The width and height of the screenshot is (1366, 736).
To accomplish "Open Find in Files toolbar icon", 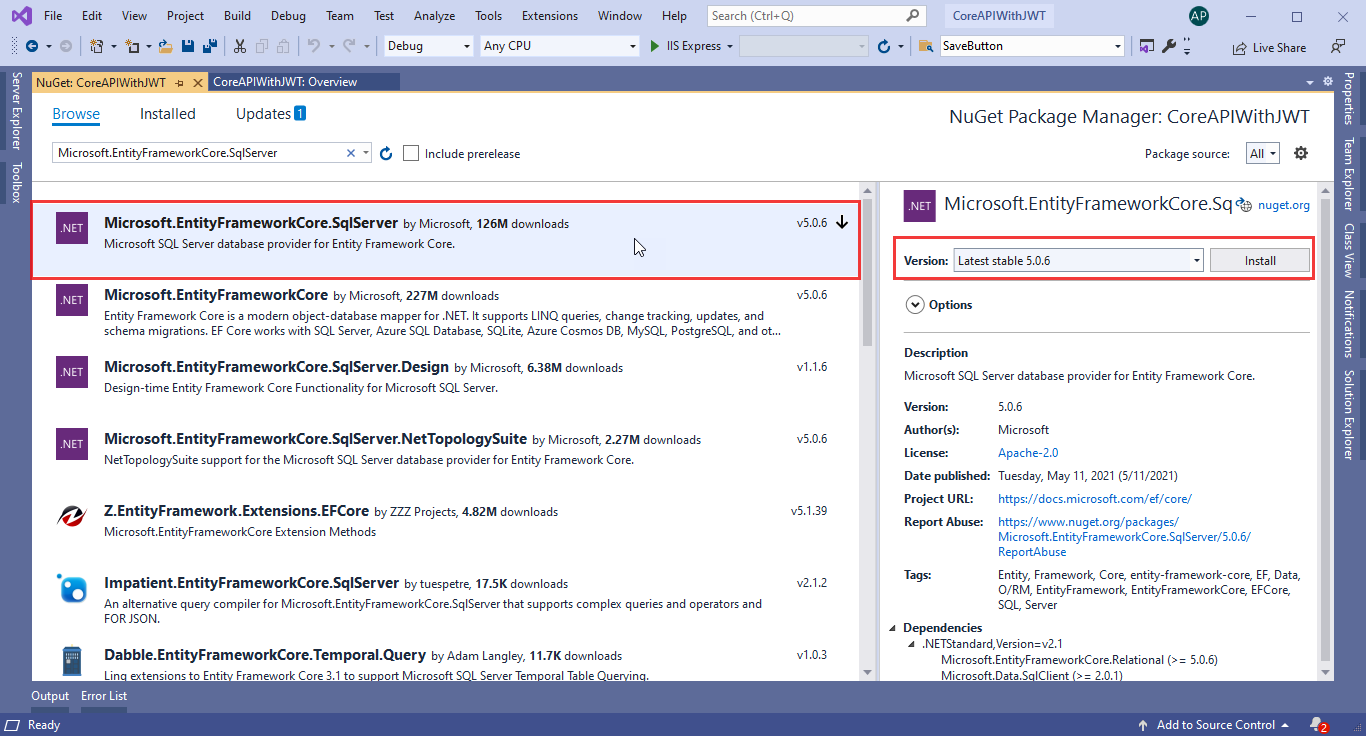I will [926, 46].
